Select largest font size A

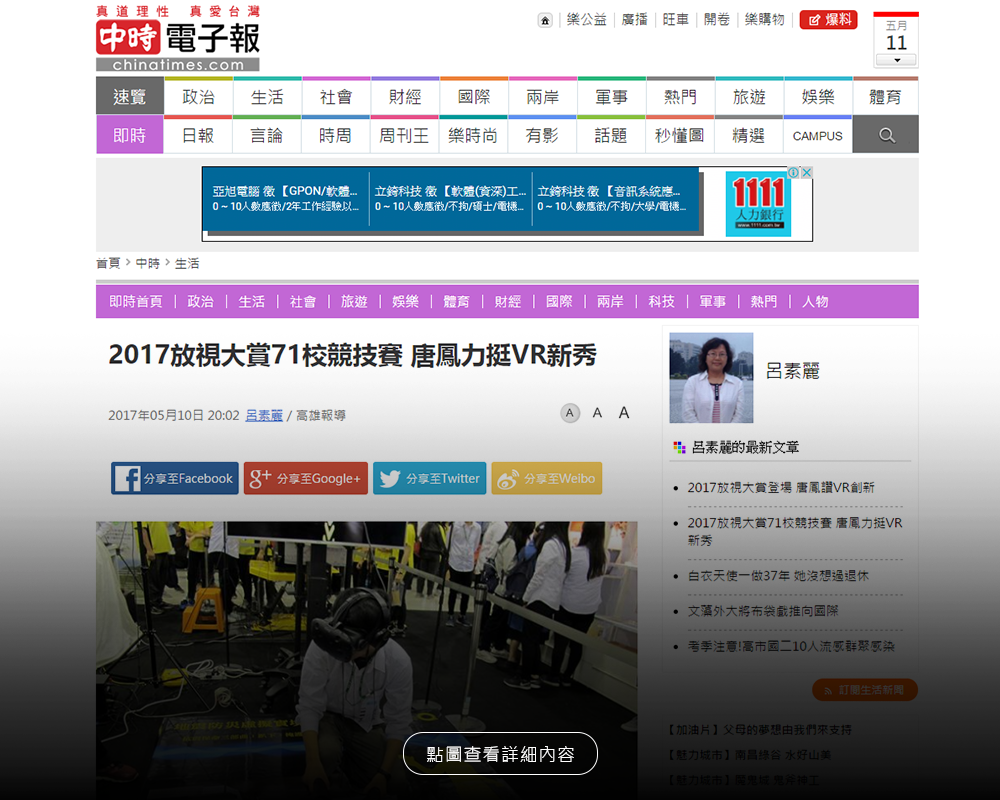pos(624,413)
